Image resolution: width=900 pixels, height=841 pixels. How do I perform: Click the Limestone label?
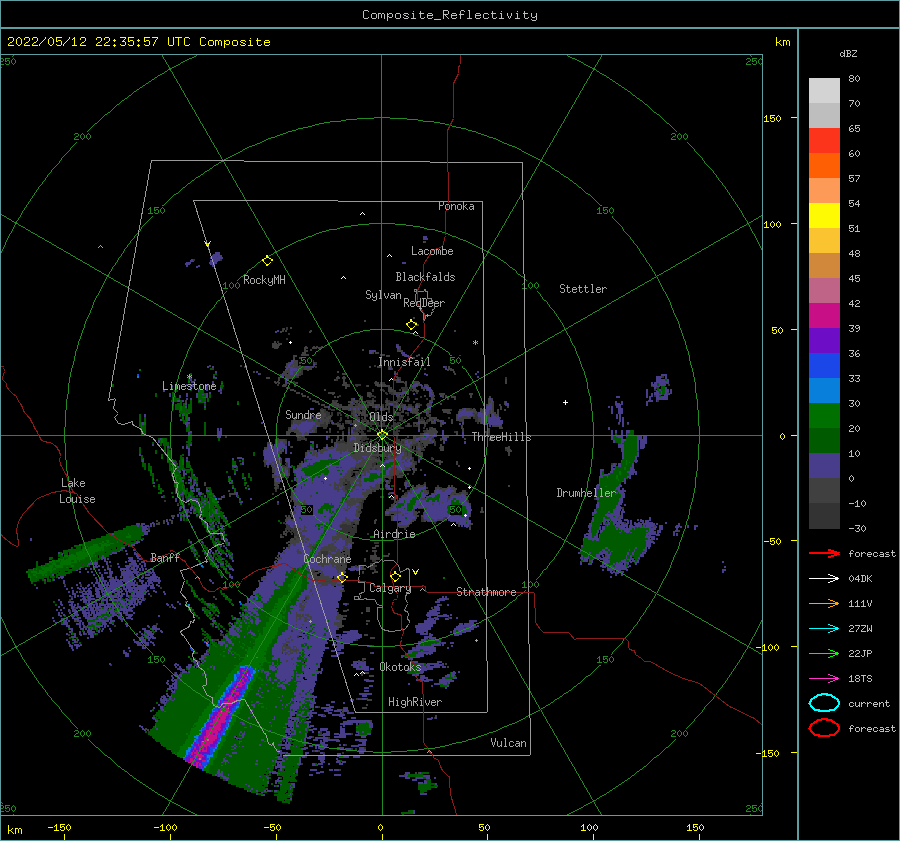pos(189,386)
